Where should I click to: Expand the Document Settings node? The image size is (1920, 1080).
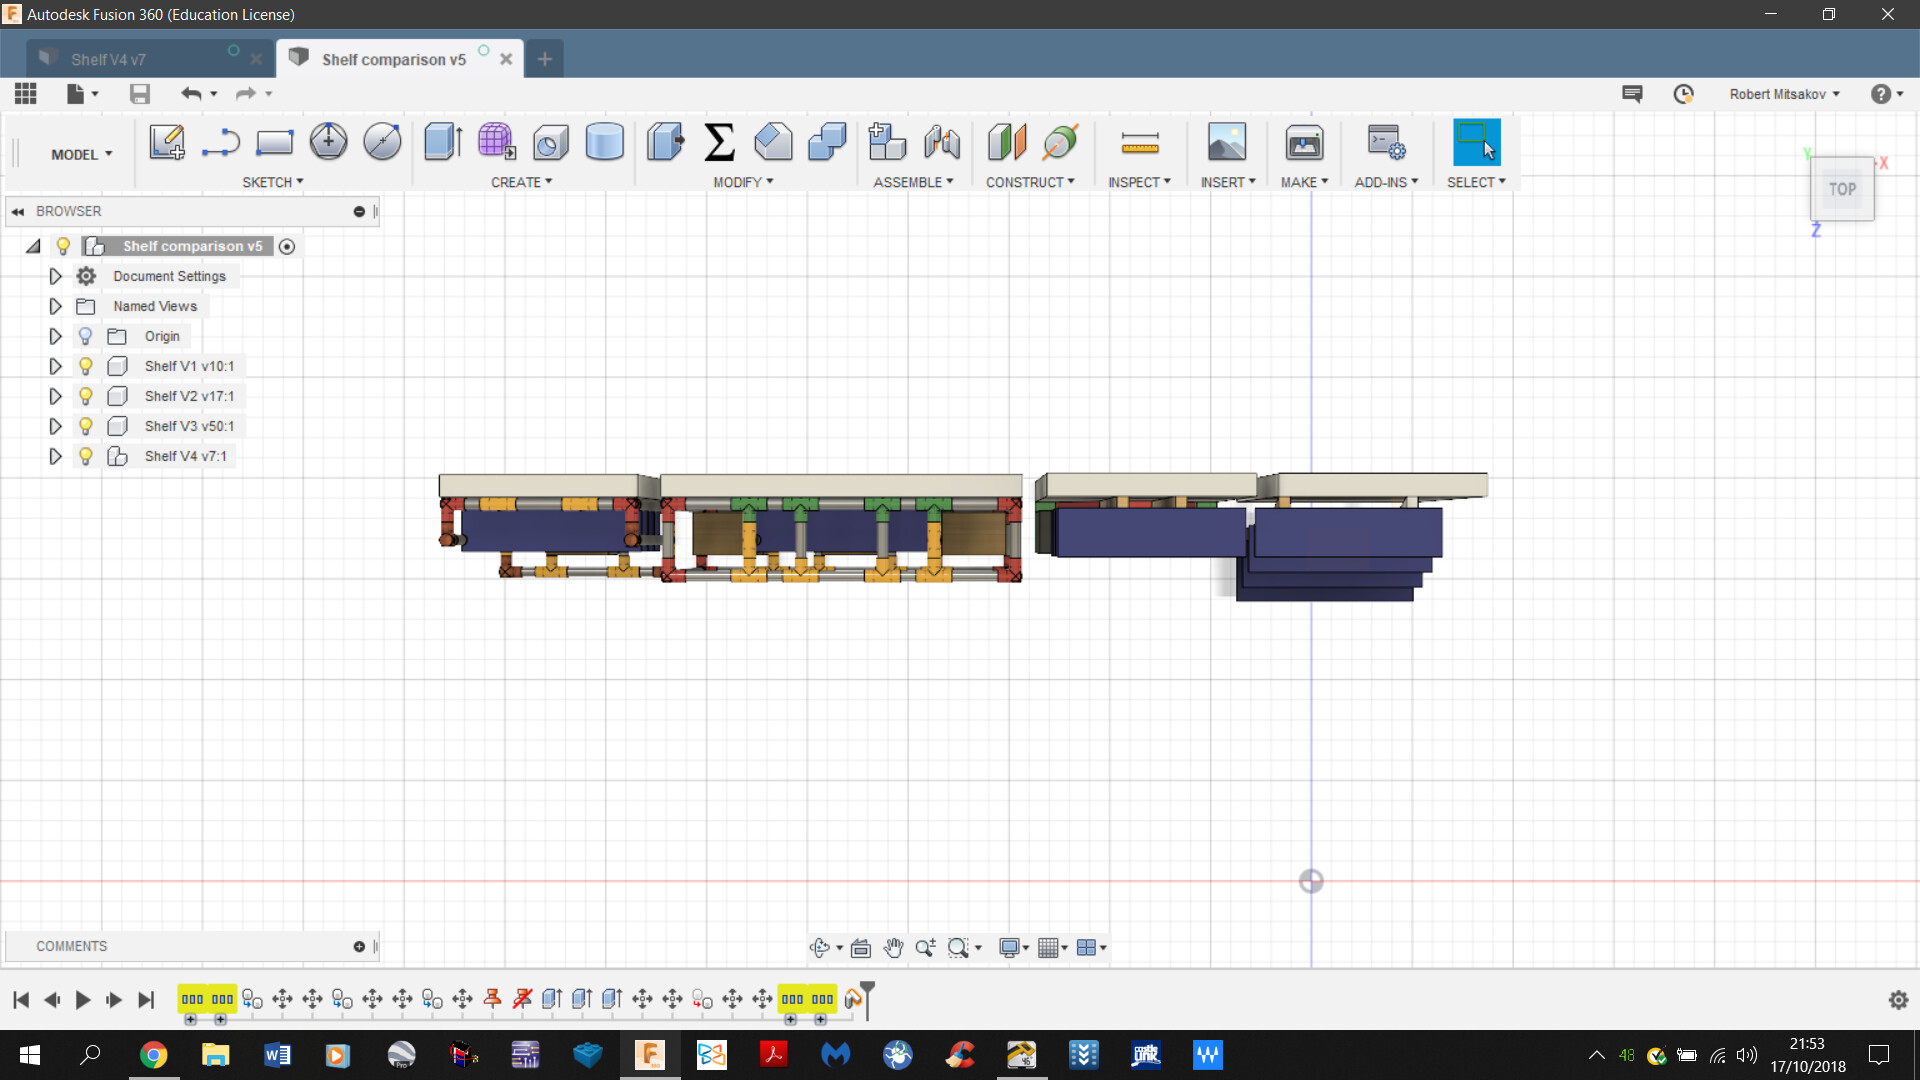click(x=55, y=276)
